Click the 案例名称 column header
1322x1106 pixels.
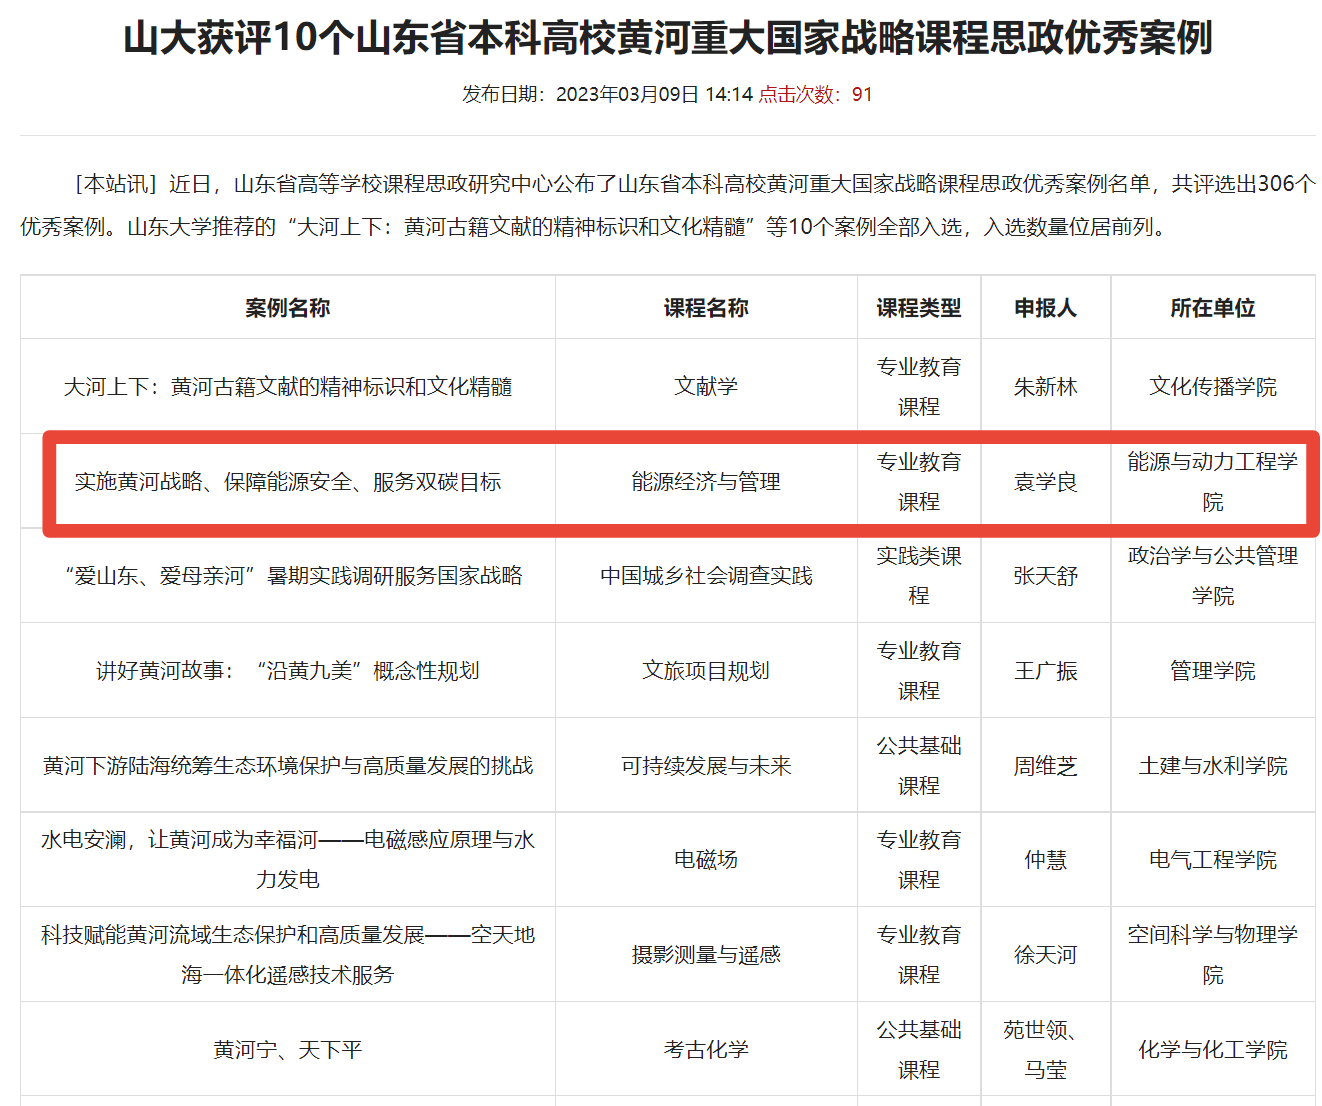click(288, 308)
